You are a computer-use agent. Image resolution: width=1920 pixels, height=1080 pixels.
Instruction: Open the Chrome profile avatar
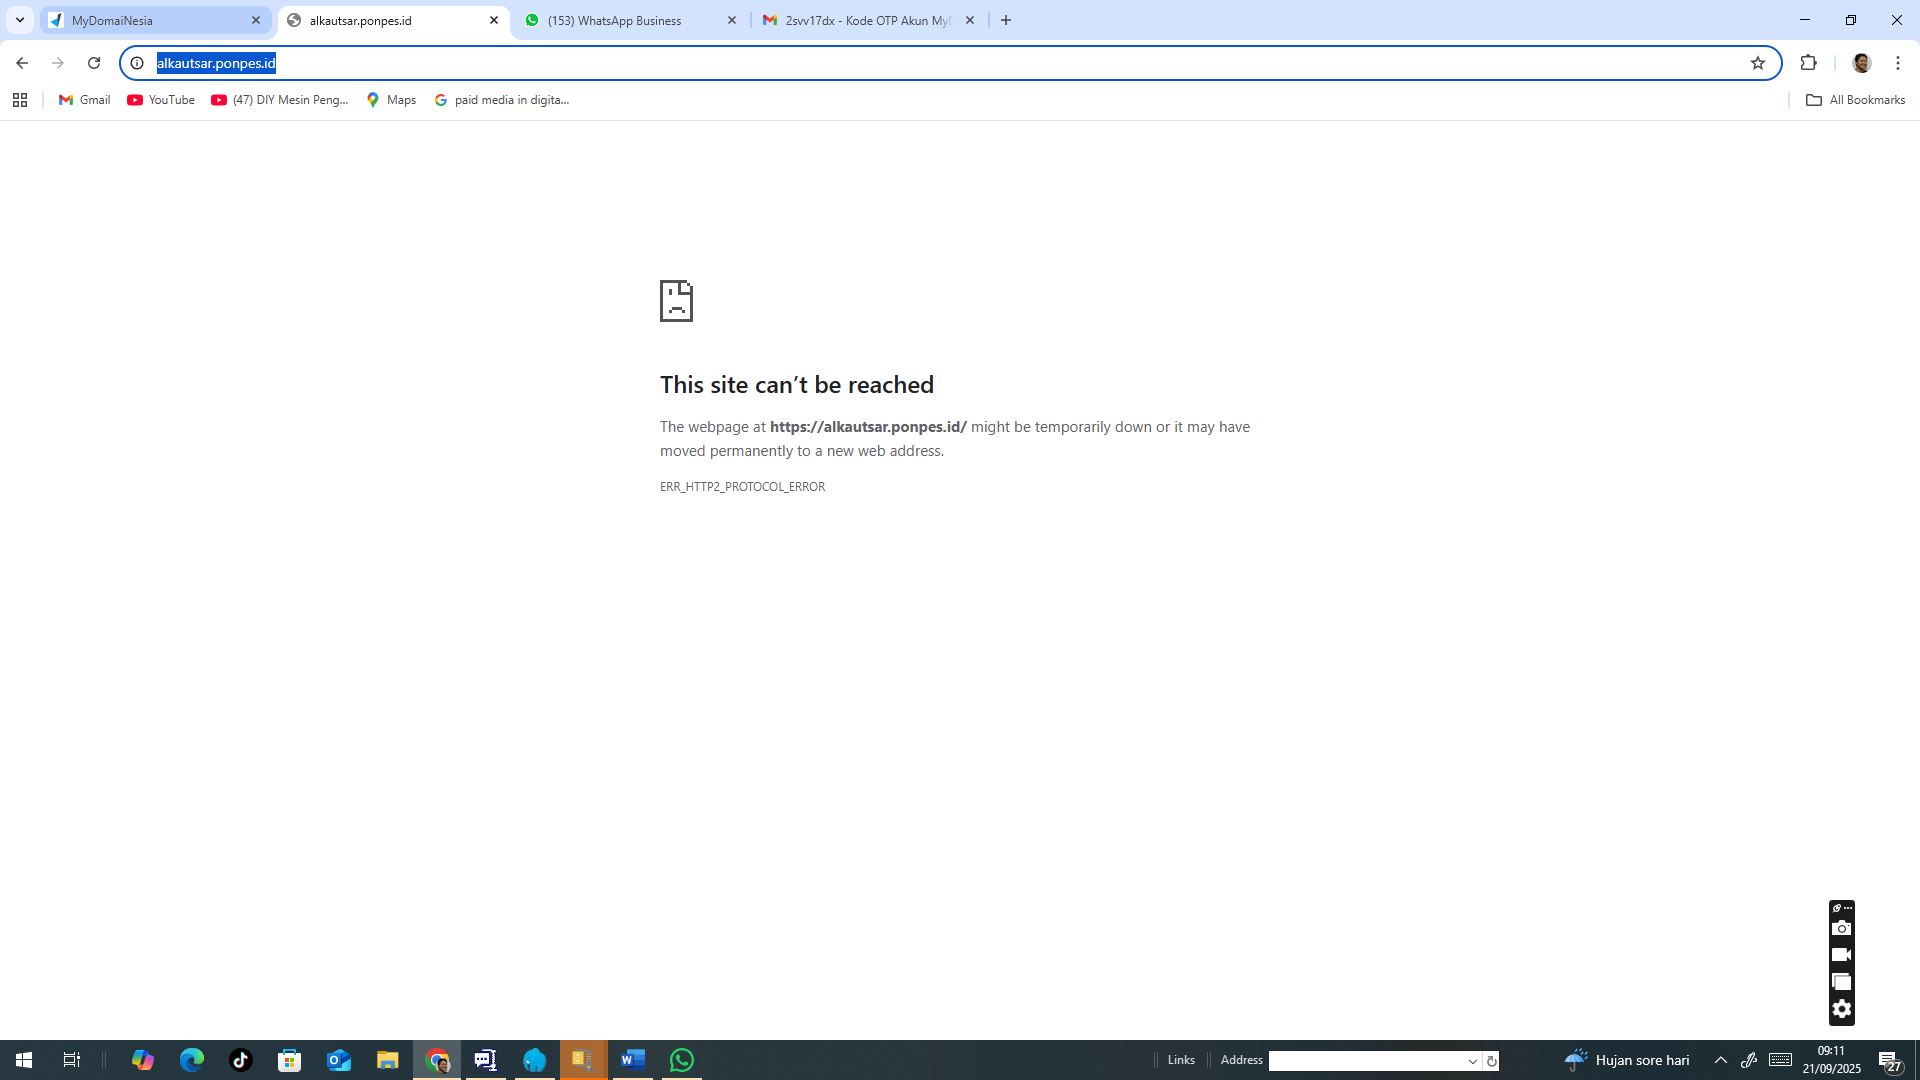click(x=1861, y=63)
